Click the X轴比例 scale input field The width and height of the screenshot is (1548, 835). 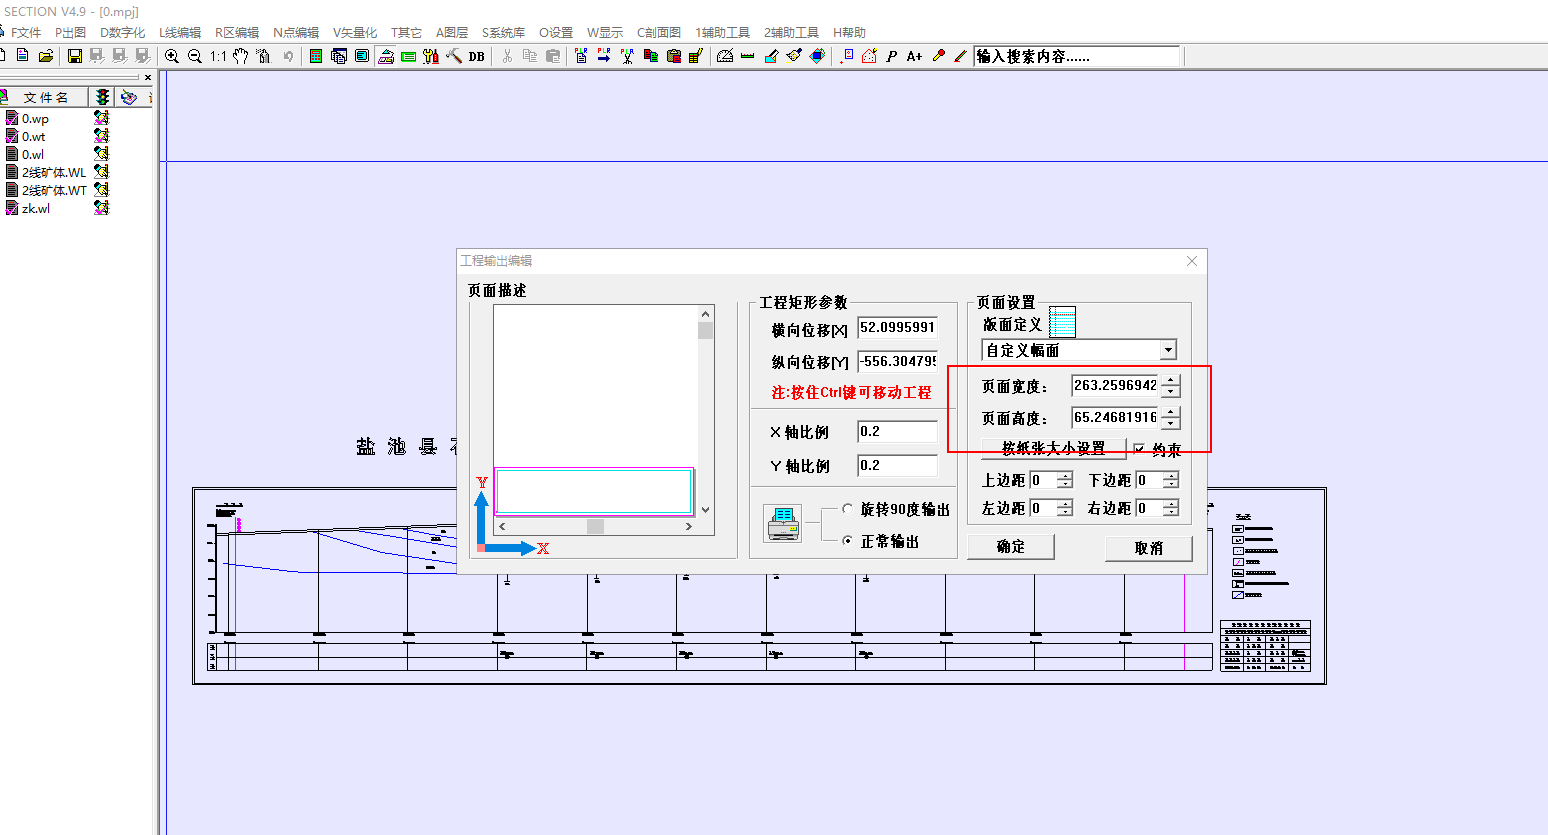tap(898, 431)
